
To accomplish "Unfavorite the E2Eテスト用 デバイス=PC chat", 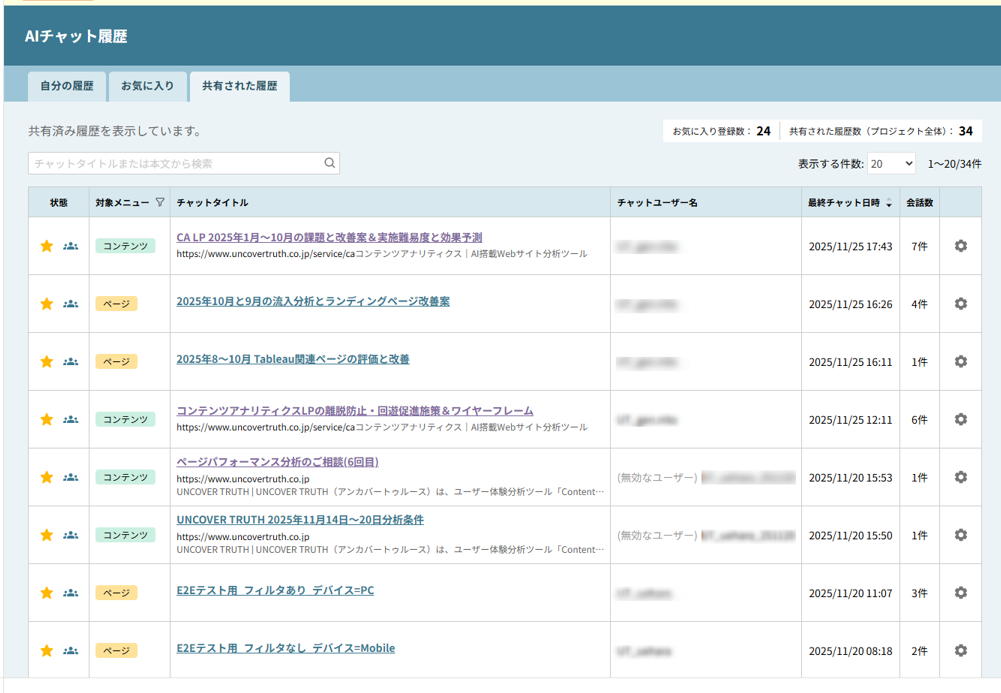I will click(46, 593).
